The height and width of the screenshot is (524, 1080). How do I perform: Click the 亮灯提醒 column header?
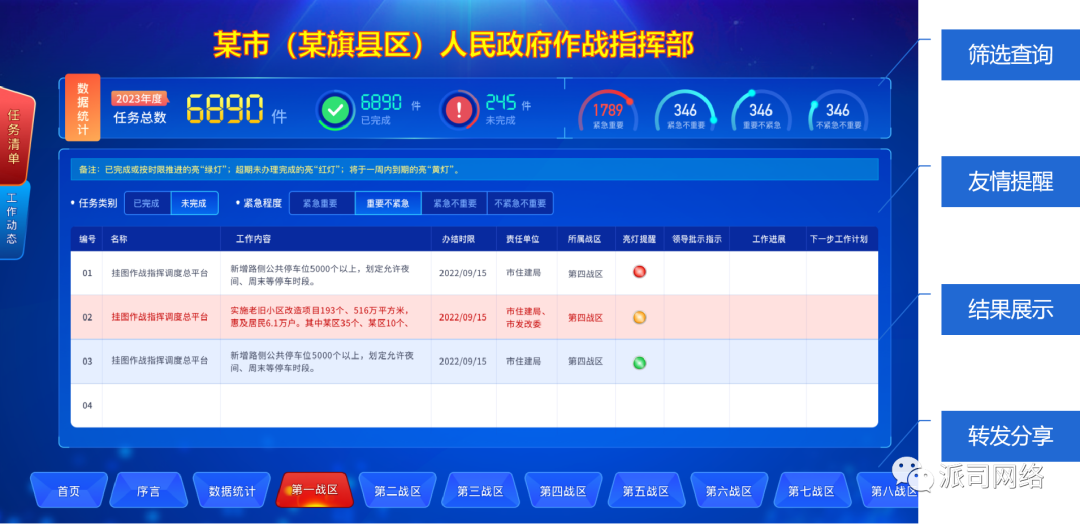[639, 239]
